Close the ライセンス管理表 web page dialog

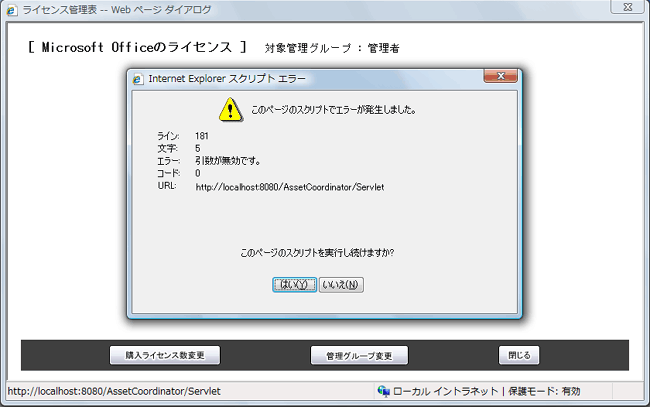[628, 7]
